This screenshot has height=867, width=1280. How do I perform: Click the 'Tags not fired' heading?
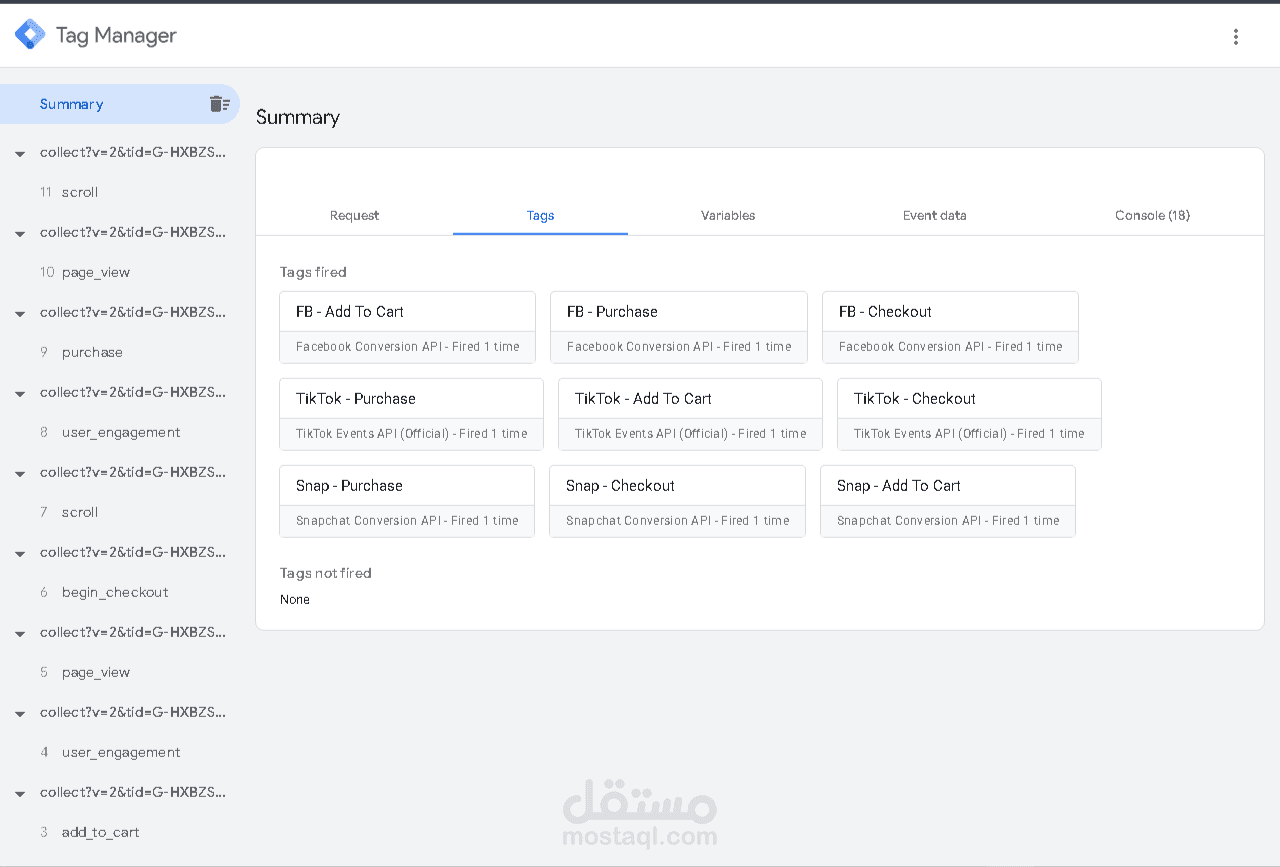pos(326,573)
